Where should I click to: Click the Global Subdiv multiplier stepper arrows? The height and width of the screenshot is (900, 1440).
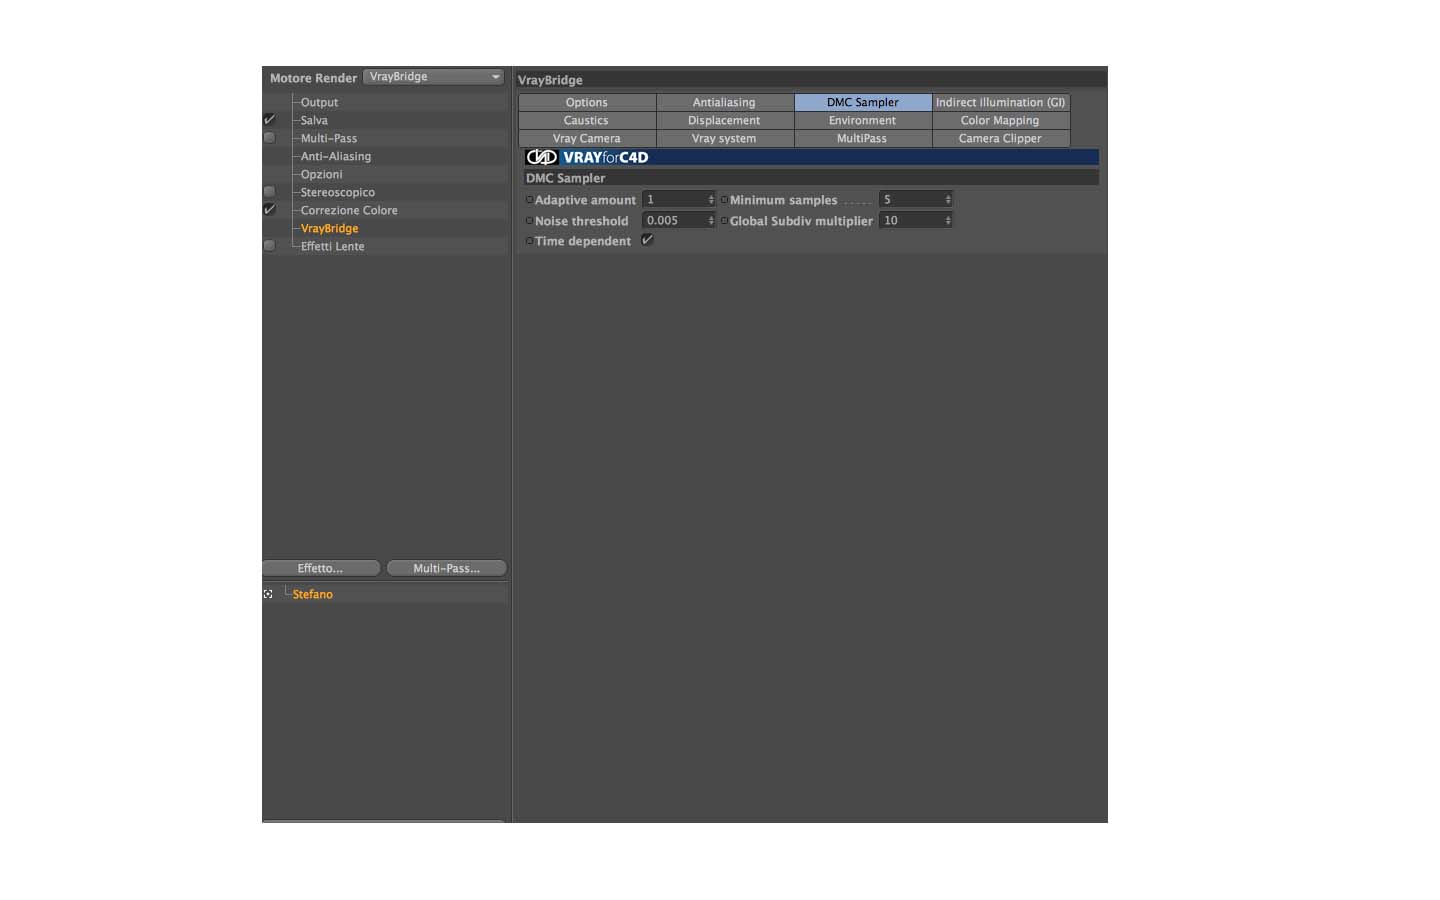[948, 220]
